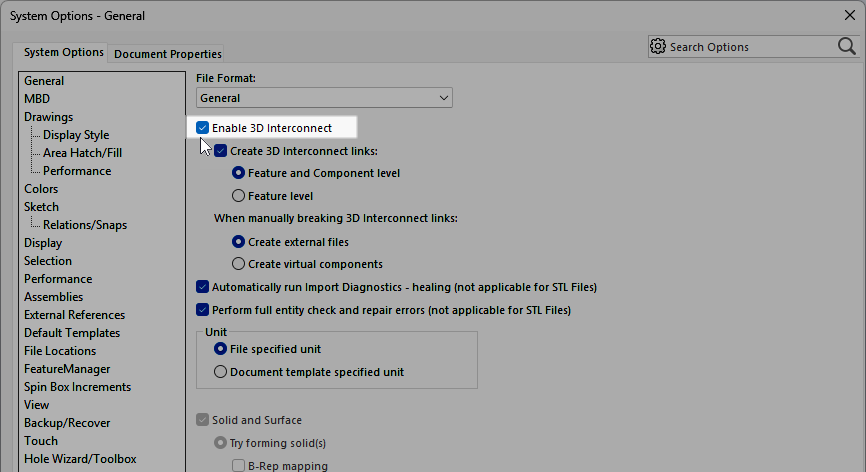
Task: Go to Assemblies settings
Action: coord(53,297)
